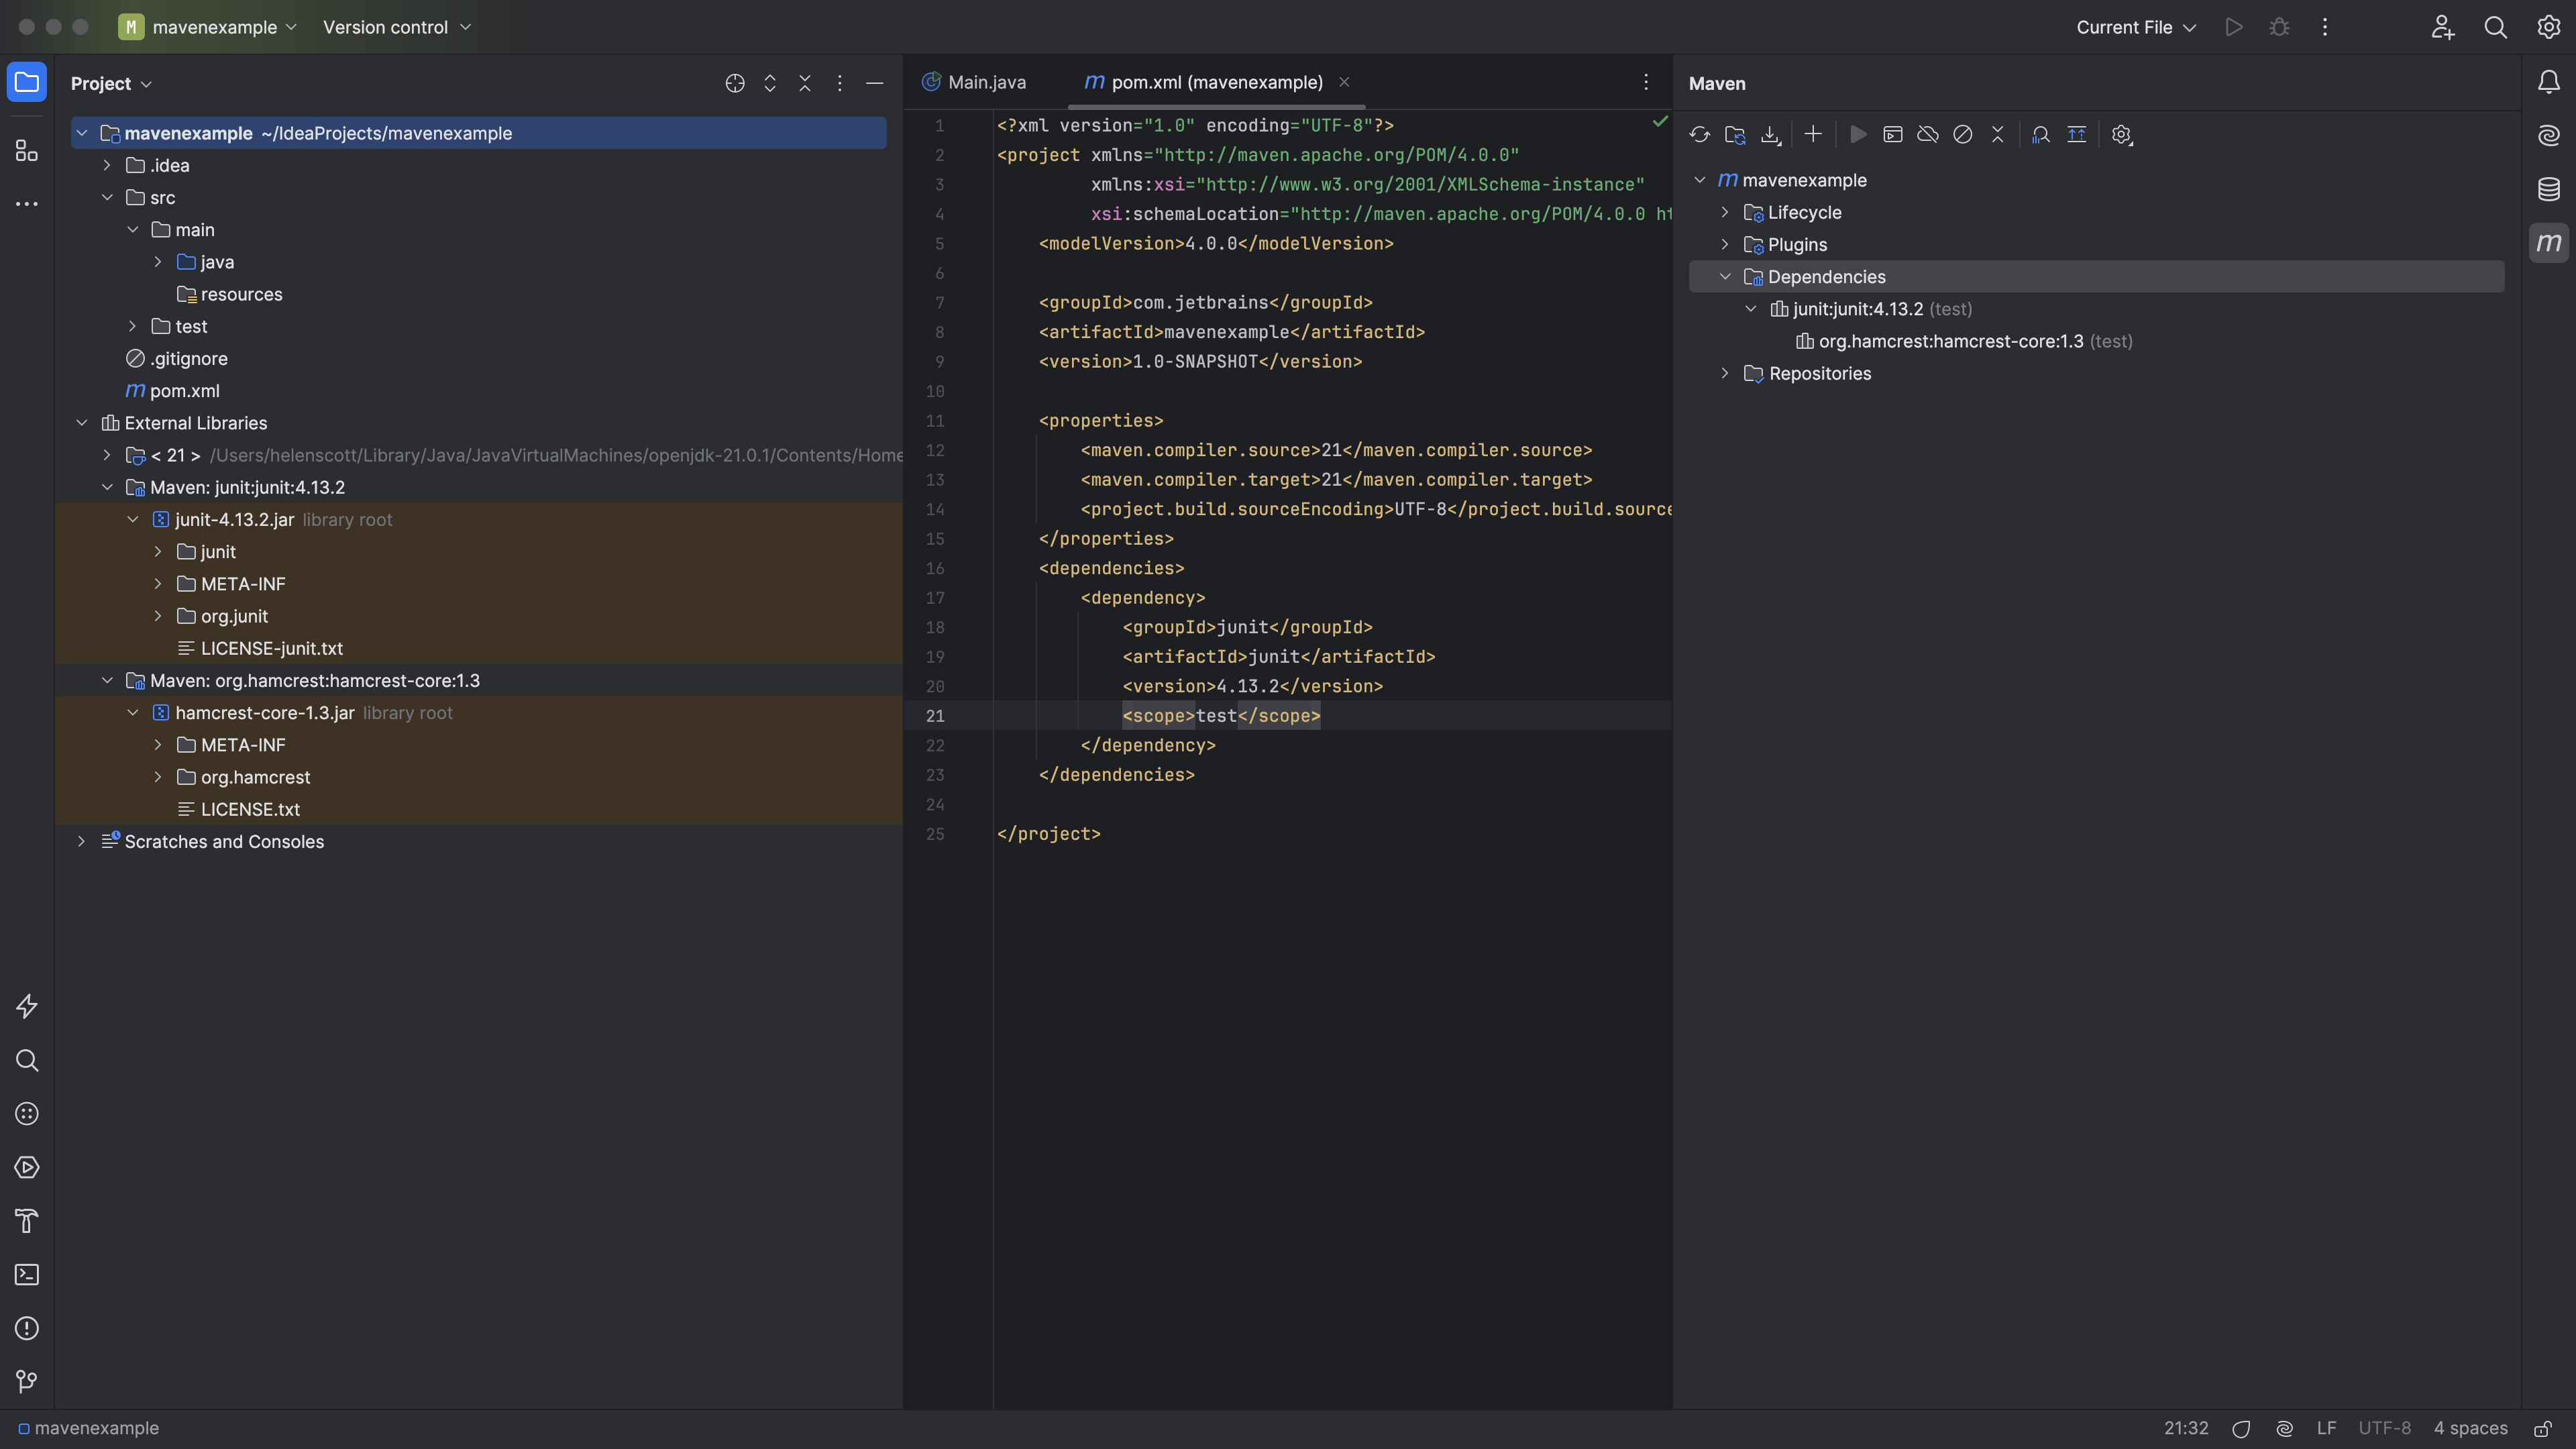This screenshot has height=1449, width=2576.
Task: Run the Maven build with the play icon
Action: point(1858,134)
